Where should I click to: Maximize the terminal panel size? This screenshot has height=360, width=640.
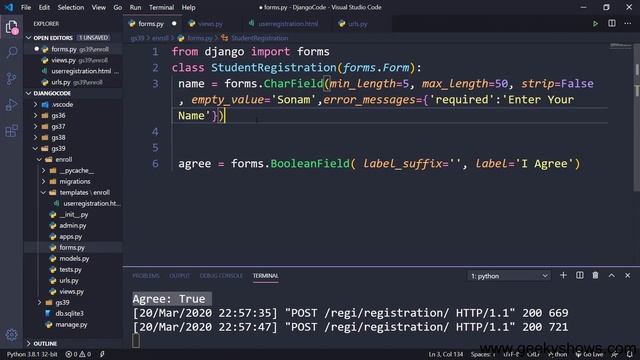click(611, 276)
